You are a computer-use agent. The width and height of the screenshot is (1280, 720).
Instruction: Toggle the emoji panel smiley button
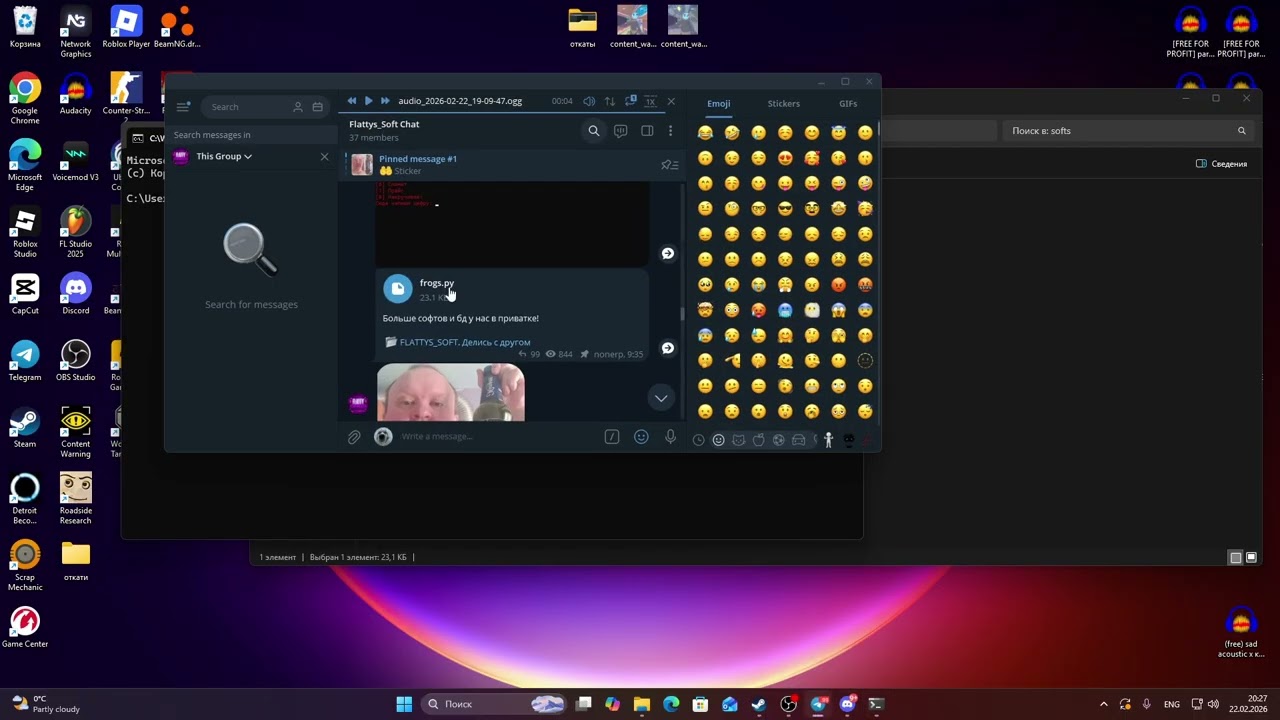tap(641, 437)
